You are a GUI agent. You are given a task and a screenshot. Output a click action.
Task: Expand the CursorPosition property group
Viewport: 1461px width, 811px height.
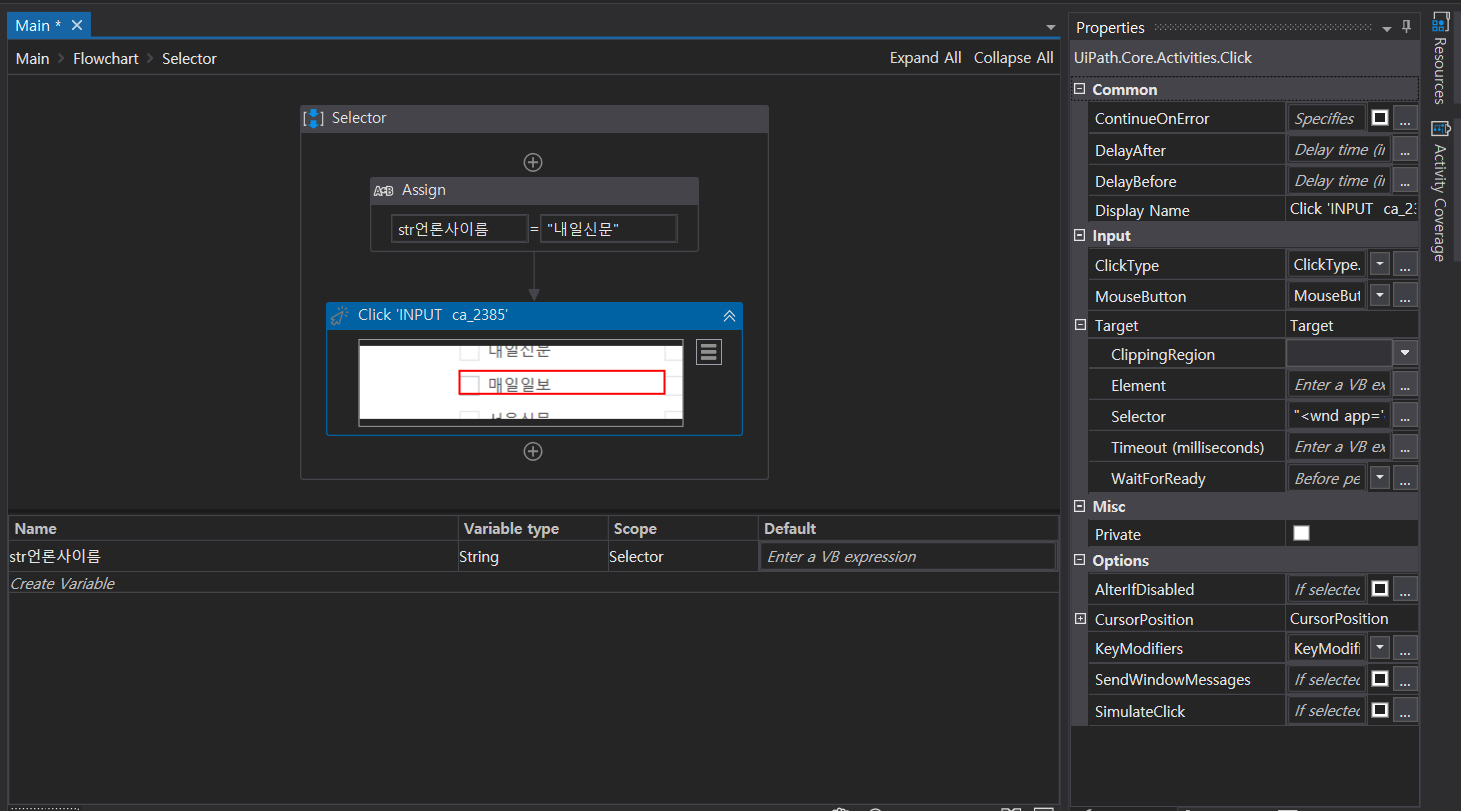(1079, 619)
